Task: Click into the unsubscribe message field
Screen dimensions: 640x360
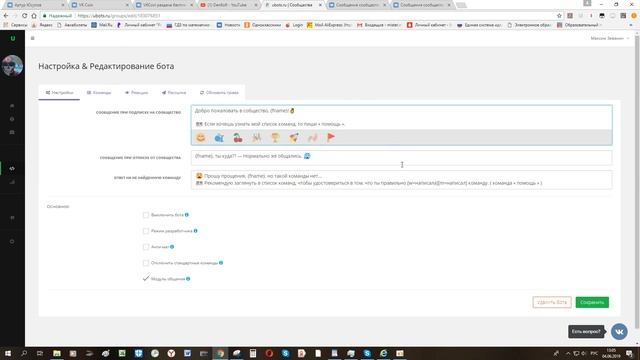Action: [402, 157]
